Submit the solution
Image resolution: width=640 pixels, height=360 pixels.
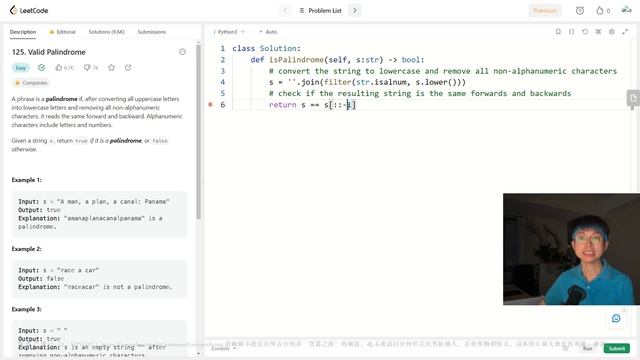[x=616, y=349]
